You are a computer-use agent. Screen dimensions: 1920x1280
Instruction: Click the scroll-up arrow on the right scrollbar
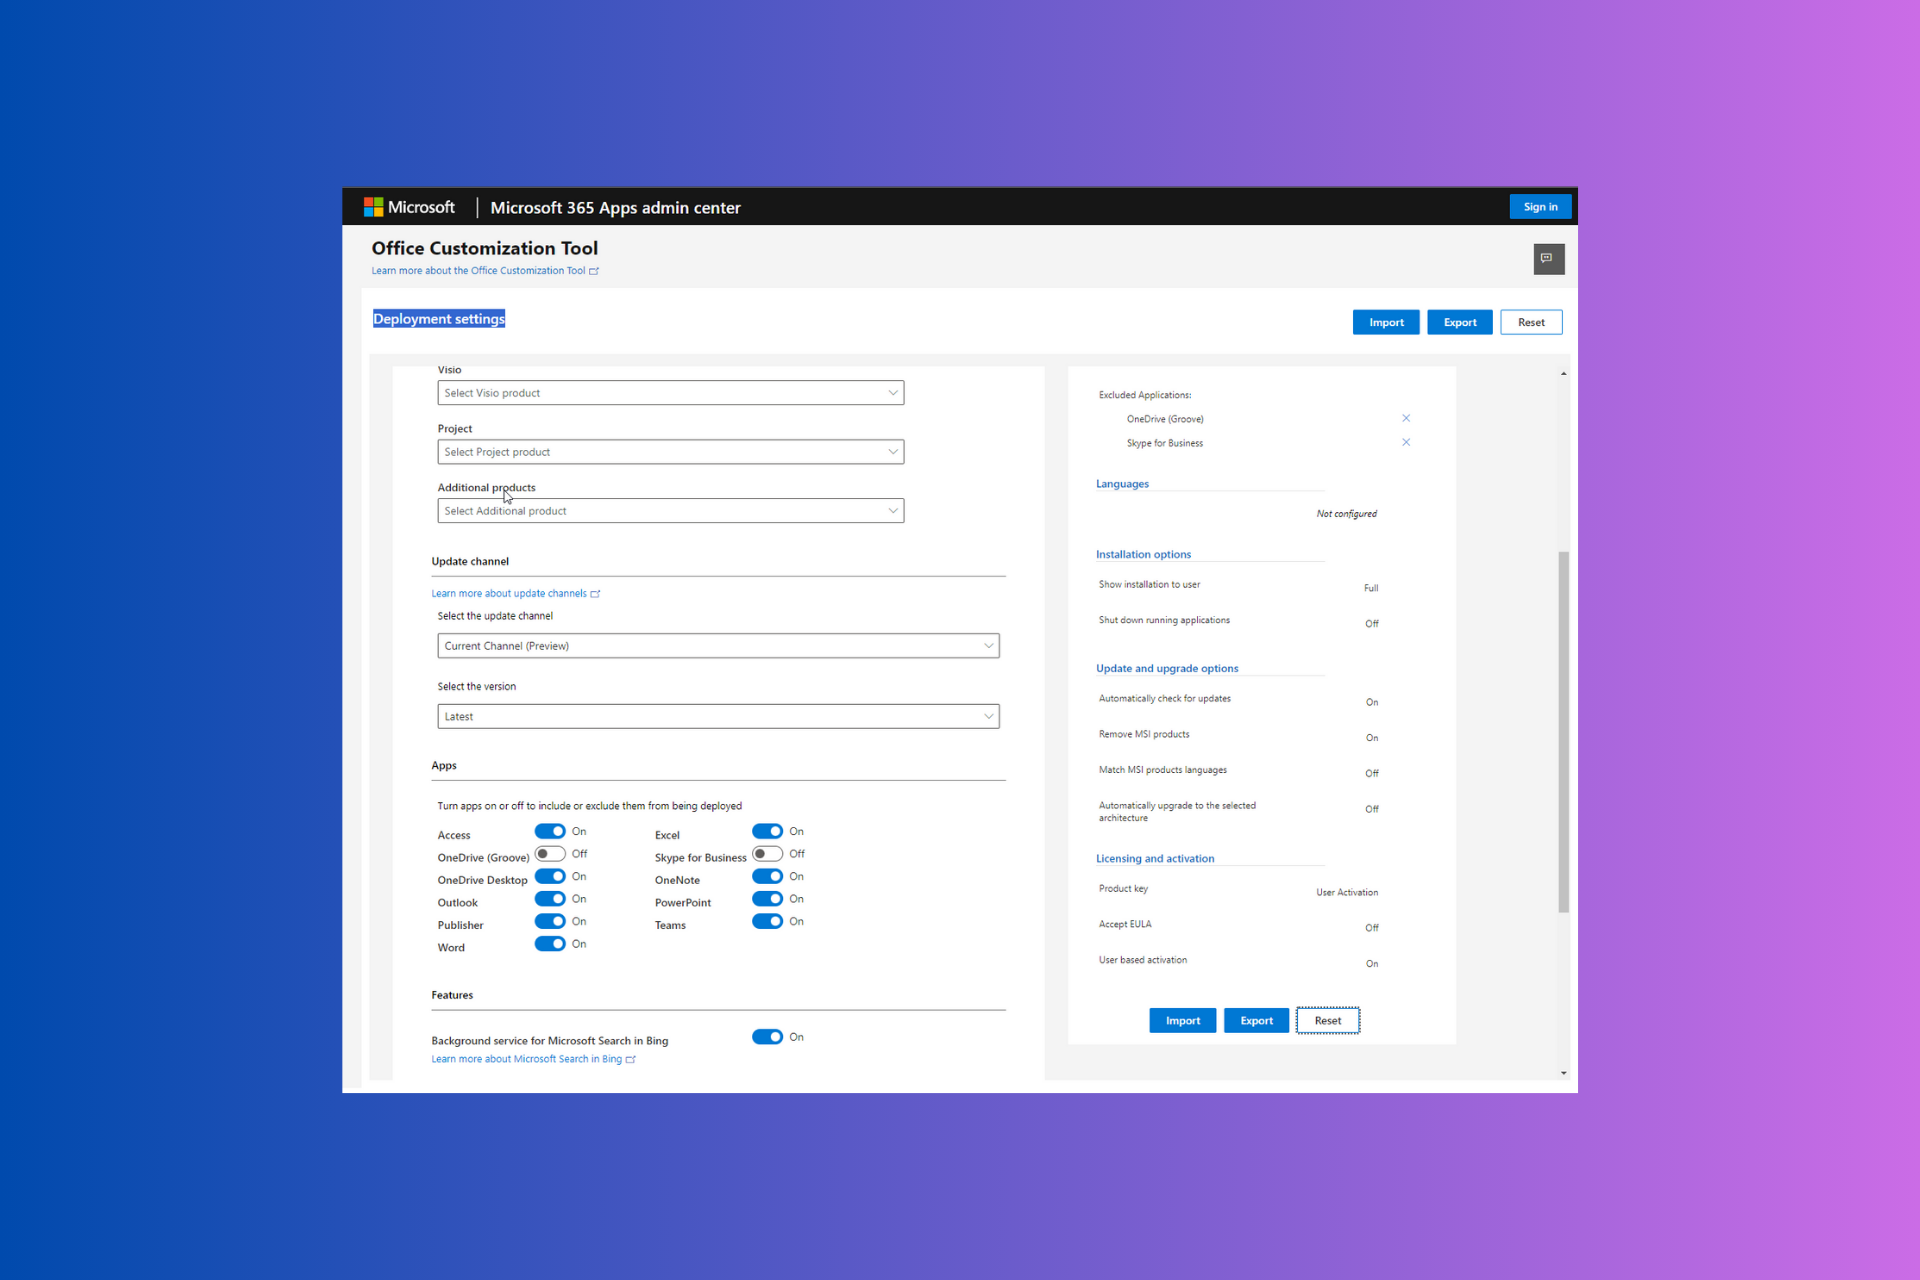[1563, 374]
